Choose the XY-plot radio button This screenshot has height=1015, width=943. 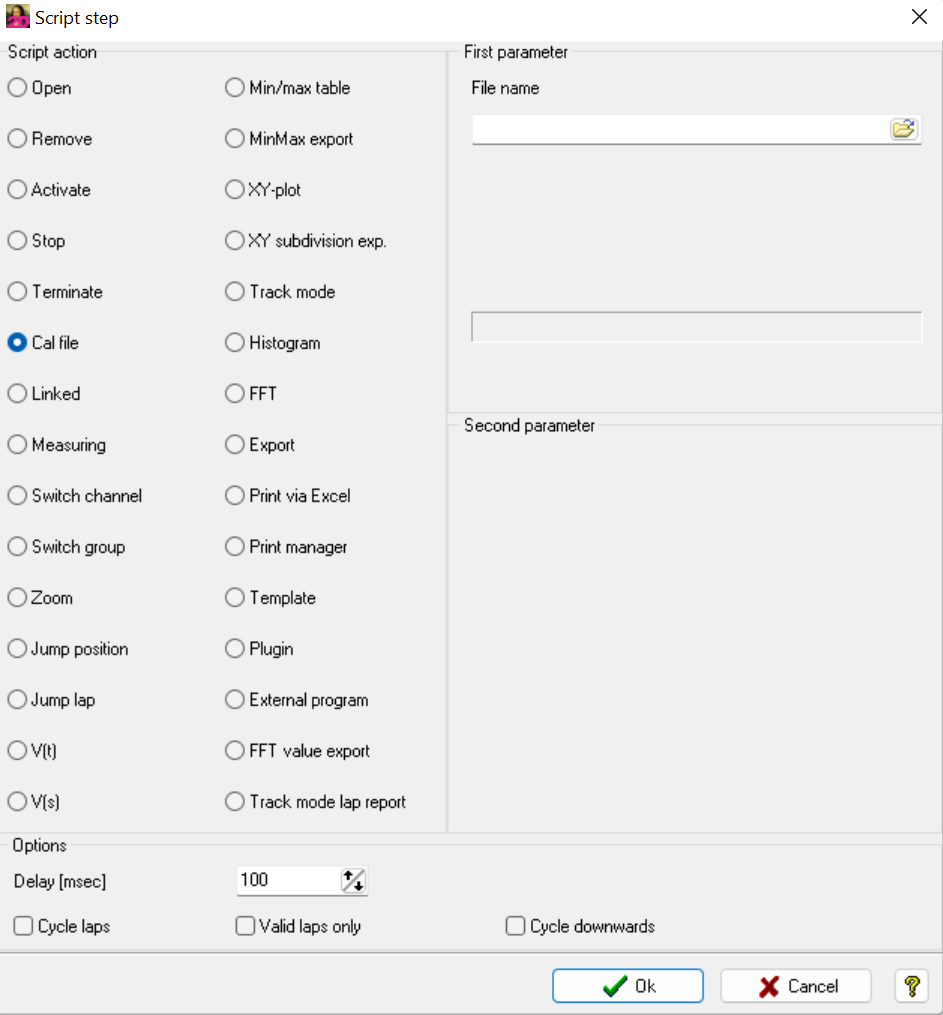[x=235, y=190]
